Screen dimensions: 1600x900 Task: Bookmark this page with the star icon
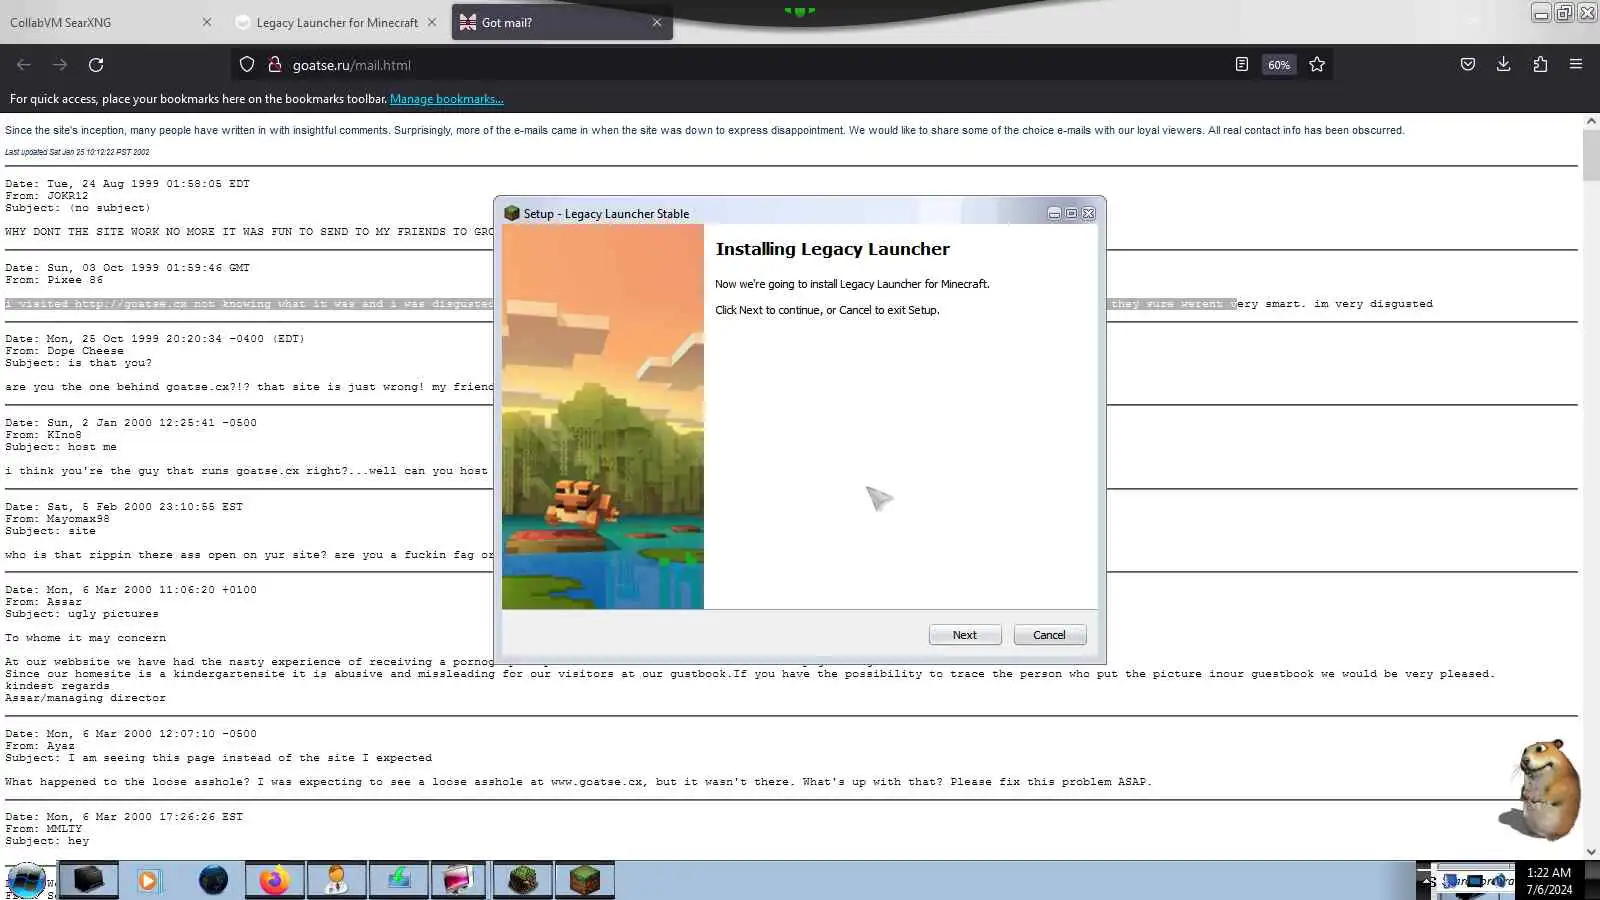pyautogui.click(x=1317, y=65)
